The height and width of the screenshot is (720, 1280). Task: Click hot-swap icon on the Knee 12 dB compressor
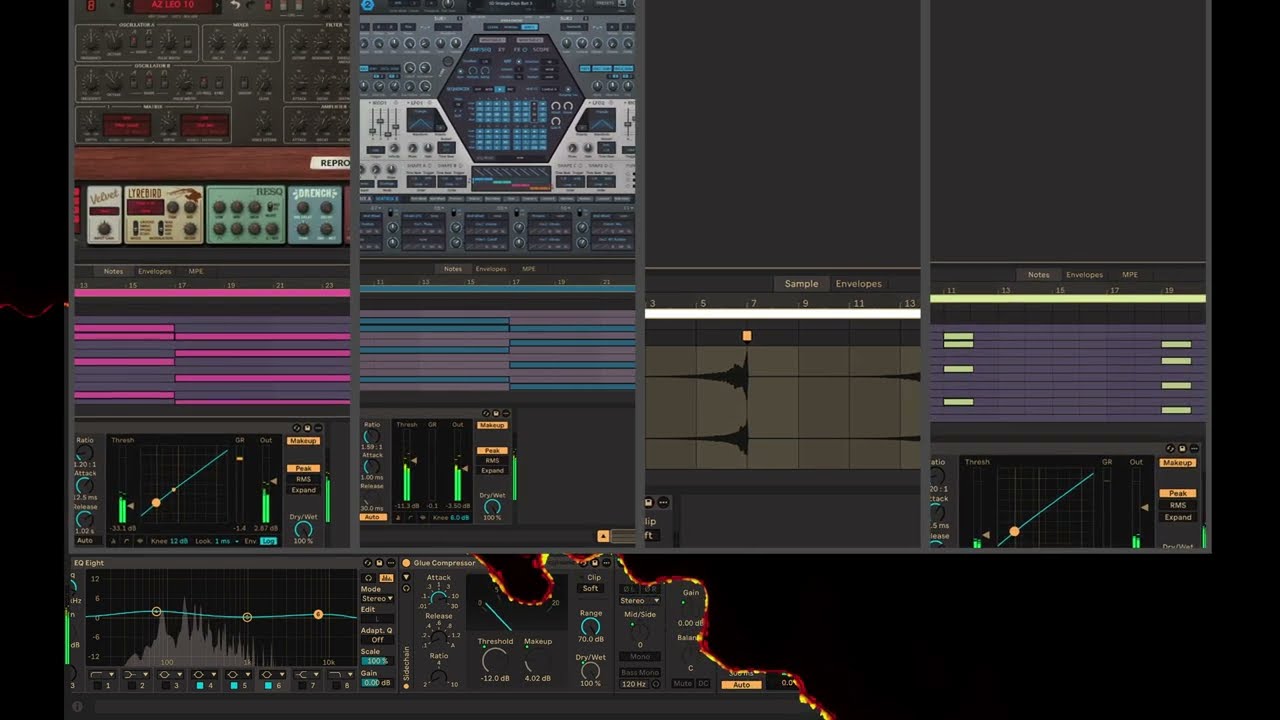[x=295, y=428]
